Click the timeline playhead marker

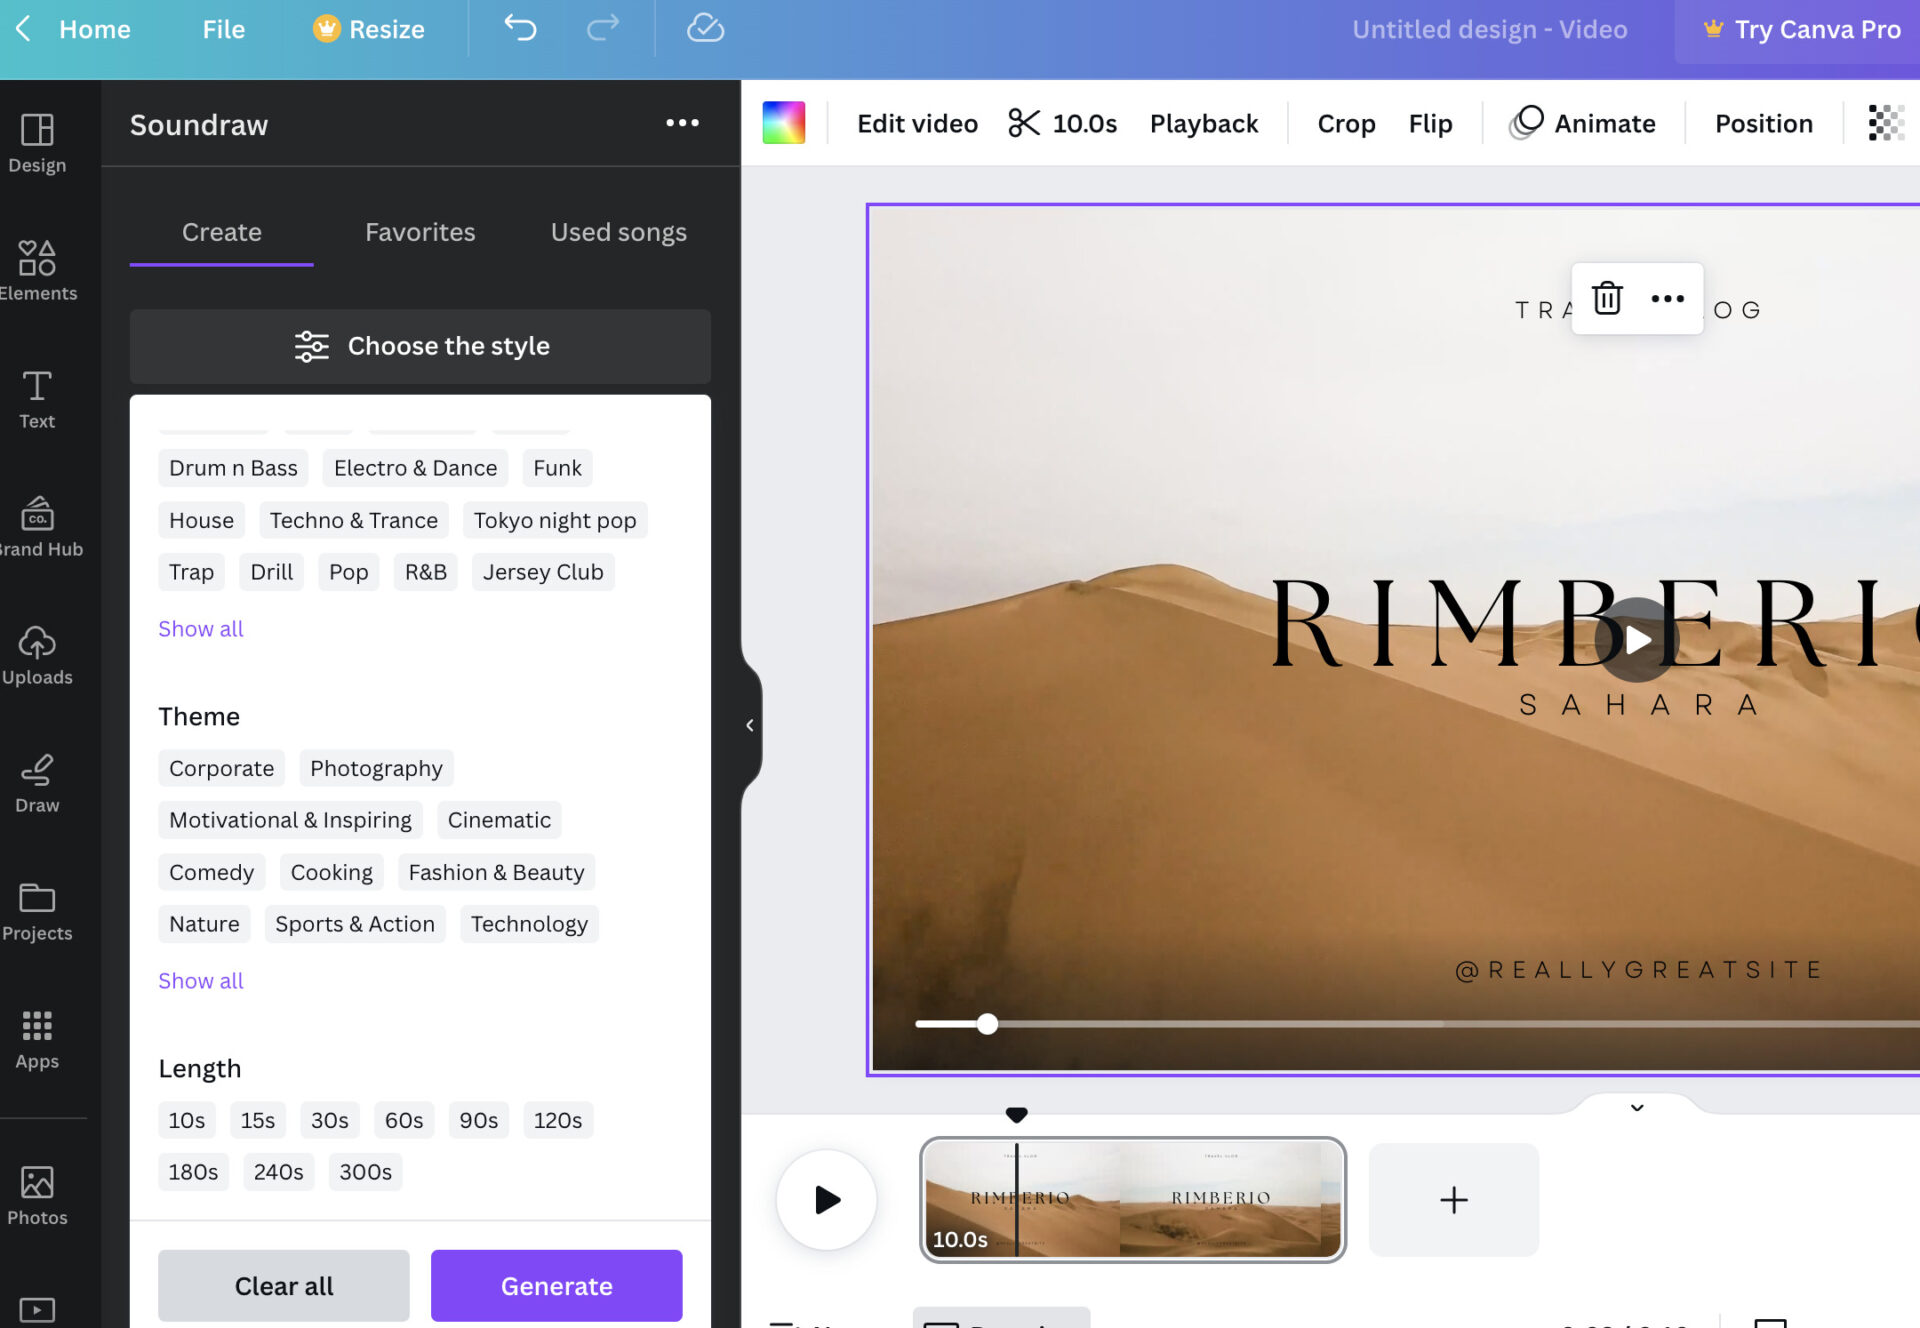pyautogui.click(x=1016, y=1114)
